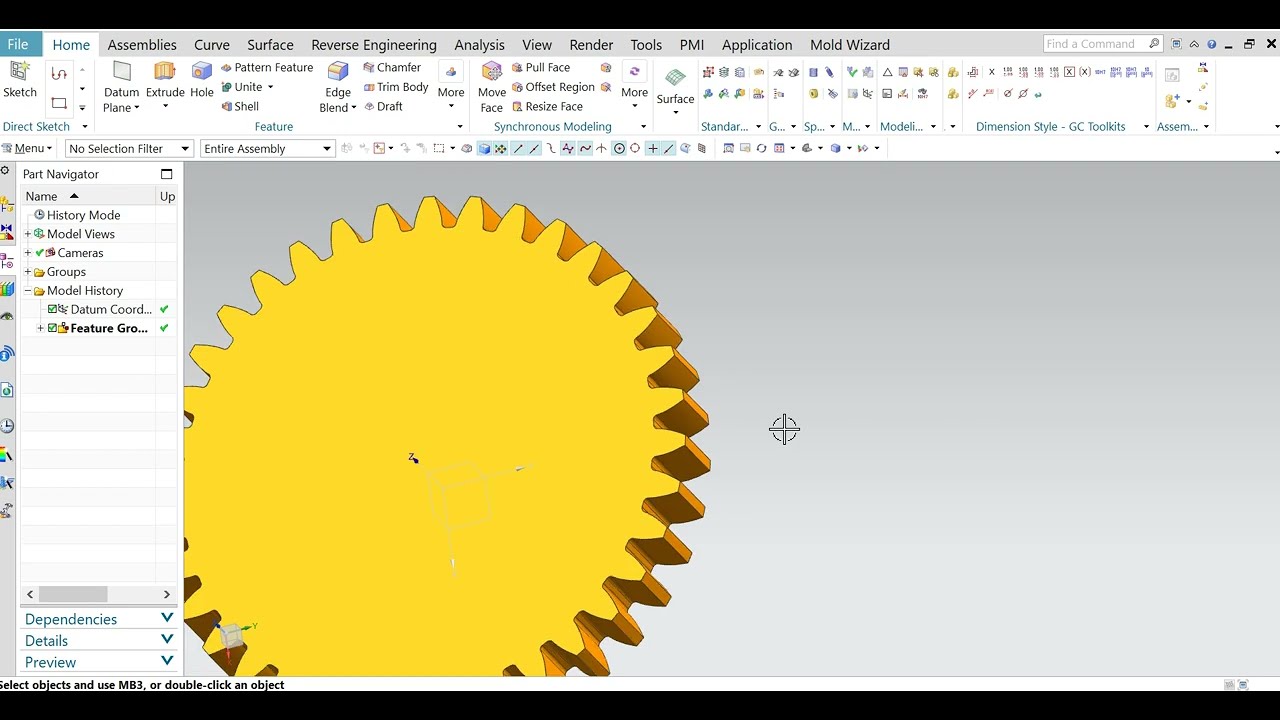Apply a Draft to faces
The height and width of the screenshot is (720, 1280).
point(383,107)
